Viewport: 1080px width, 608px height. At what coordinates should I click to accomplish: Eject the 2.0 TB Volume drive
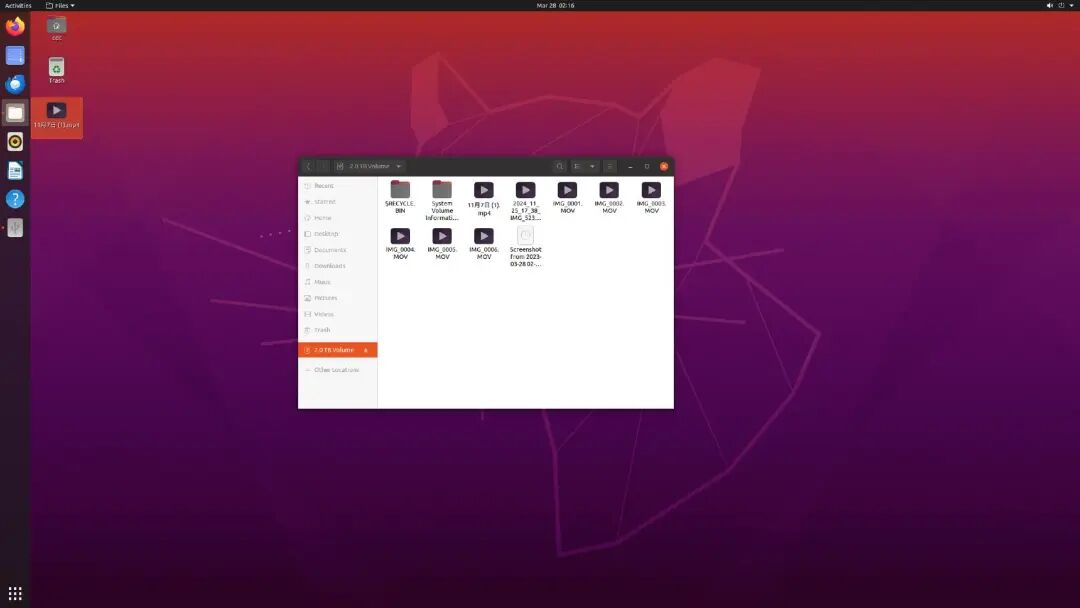coord(366,350)
